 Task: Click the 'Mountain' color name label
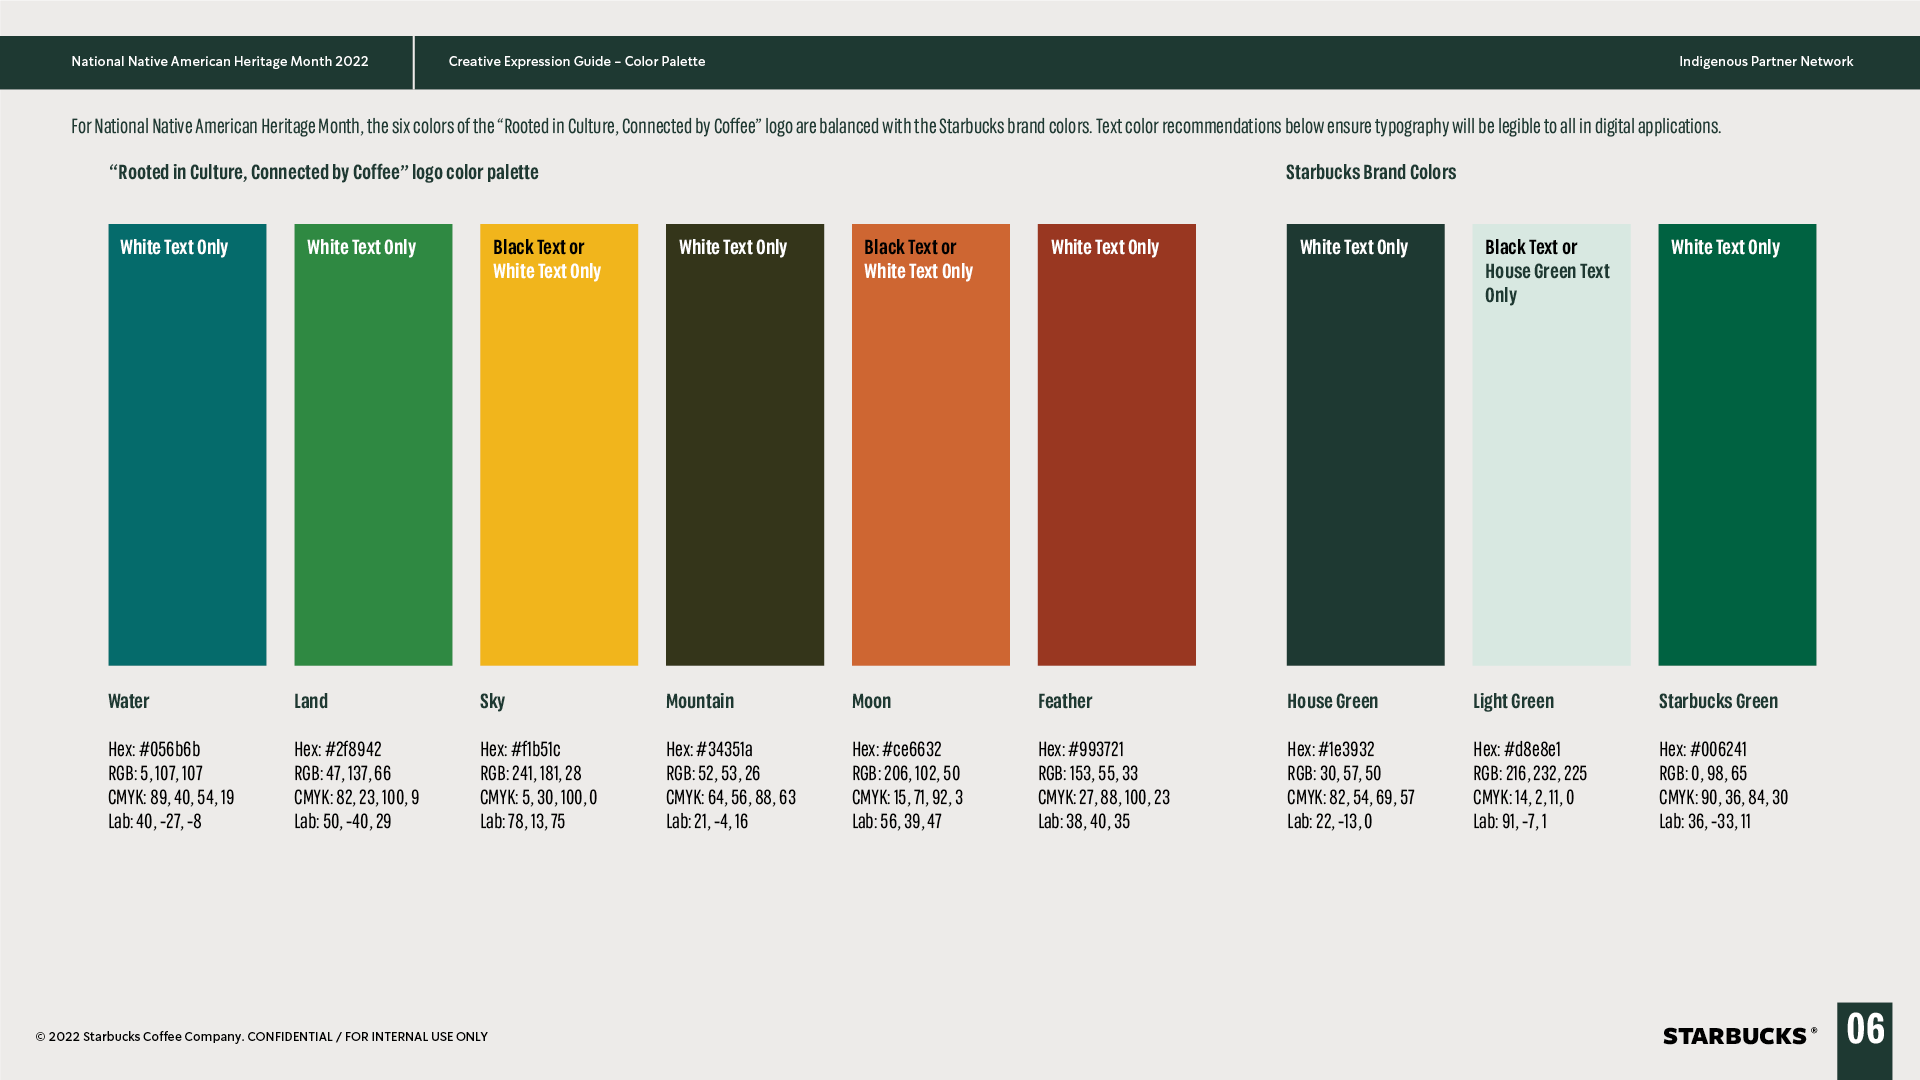click(700, 701)
